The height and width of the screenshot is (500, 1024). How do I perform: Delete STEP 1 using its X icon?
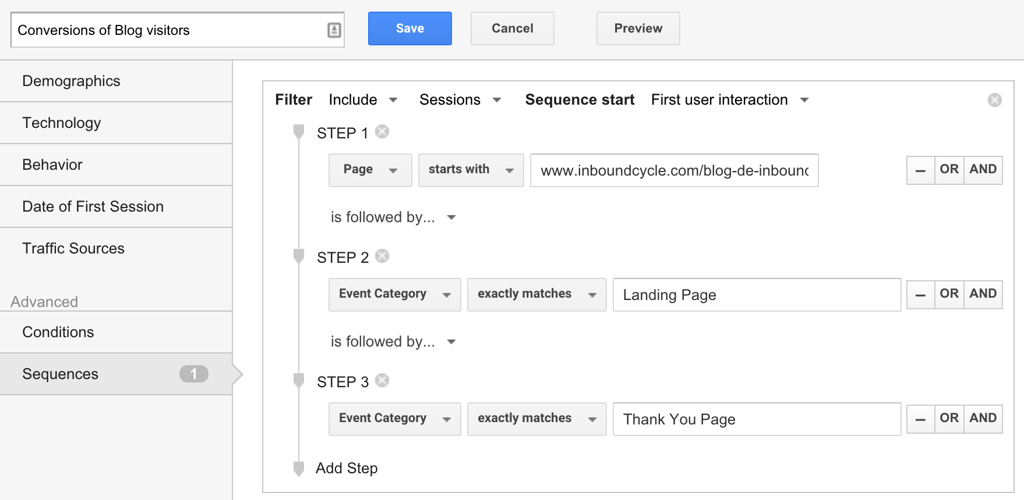382,132
